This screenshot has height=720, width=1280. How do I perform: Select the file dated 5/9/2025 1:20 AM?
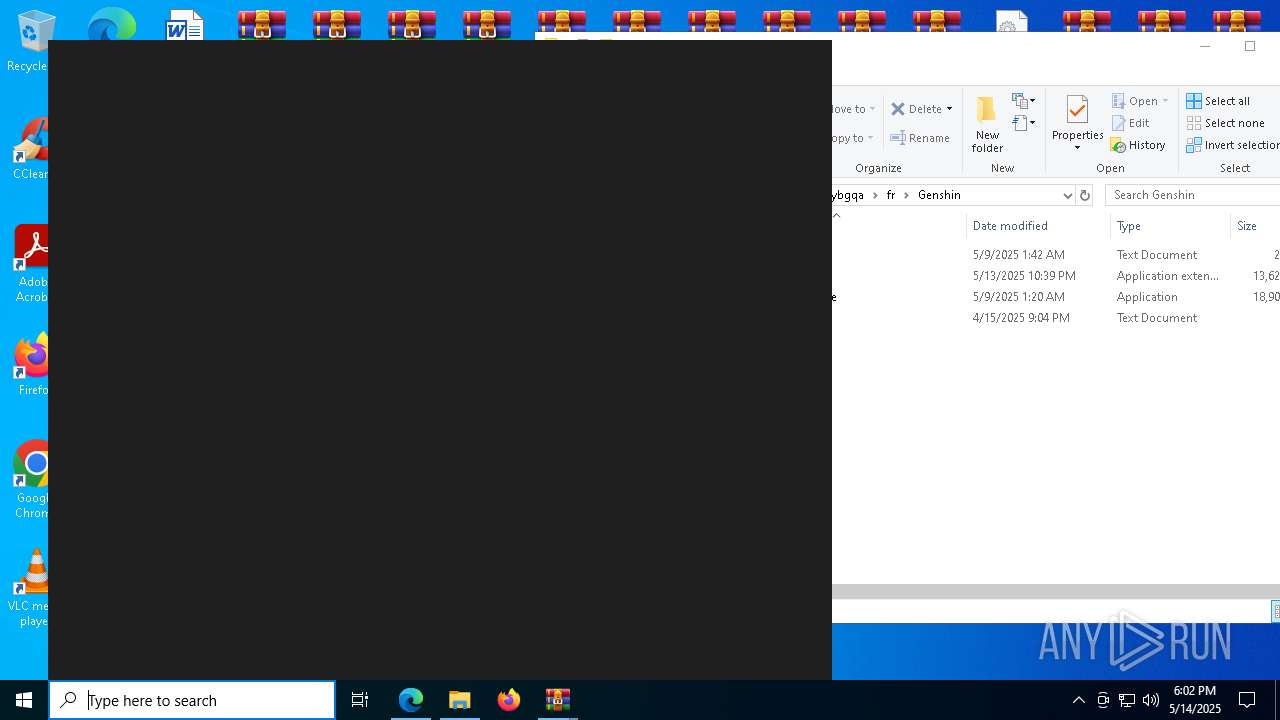tap(1056, 297)
